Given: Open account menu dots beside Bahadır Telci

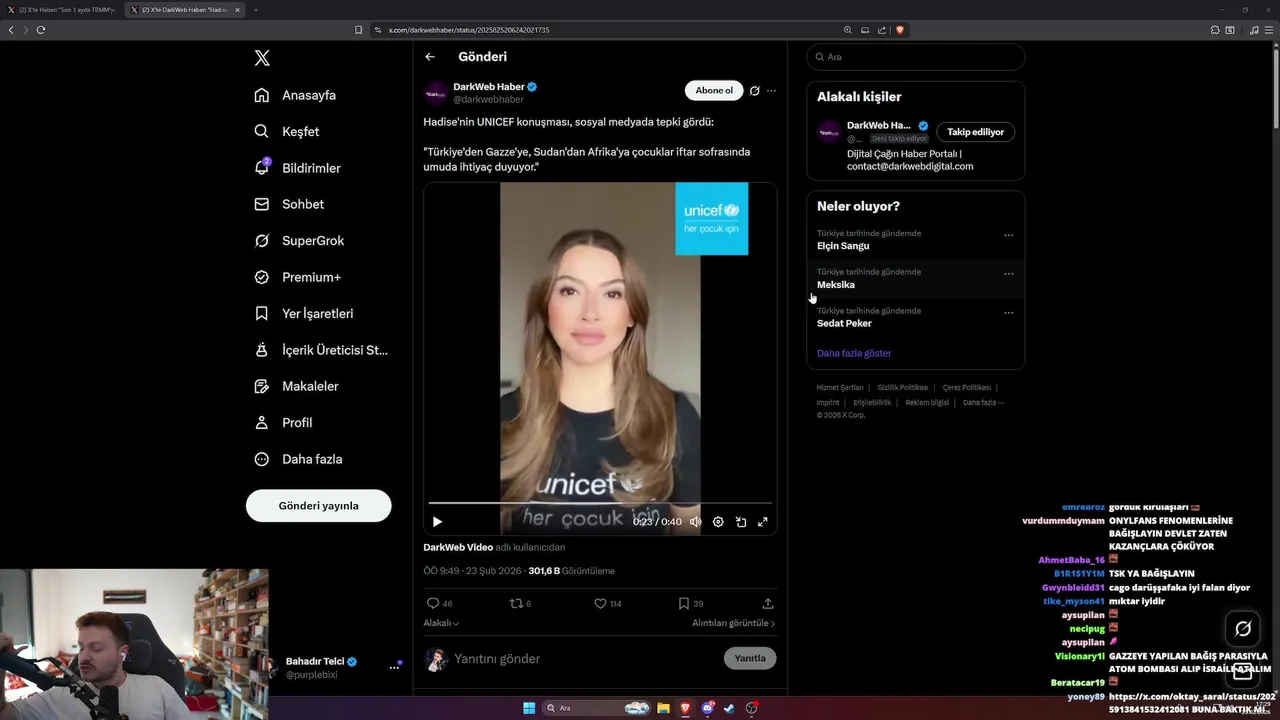Looking at the screenshot, I should (x=394, y=668).
